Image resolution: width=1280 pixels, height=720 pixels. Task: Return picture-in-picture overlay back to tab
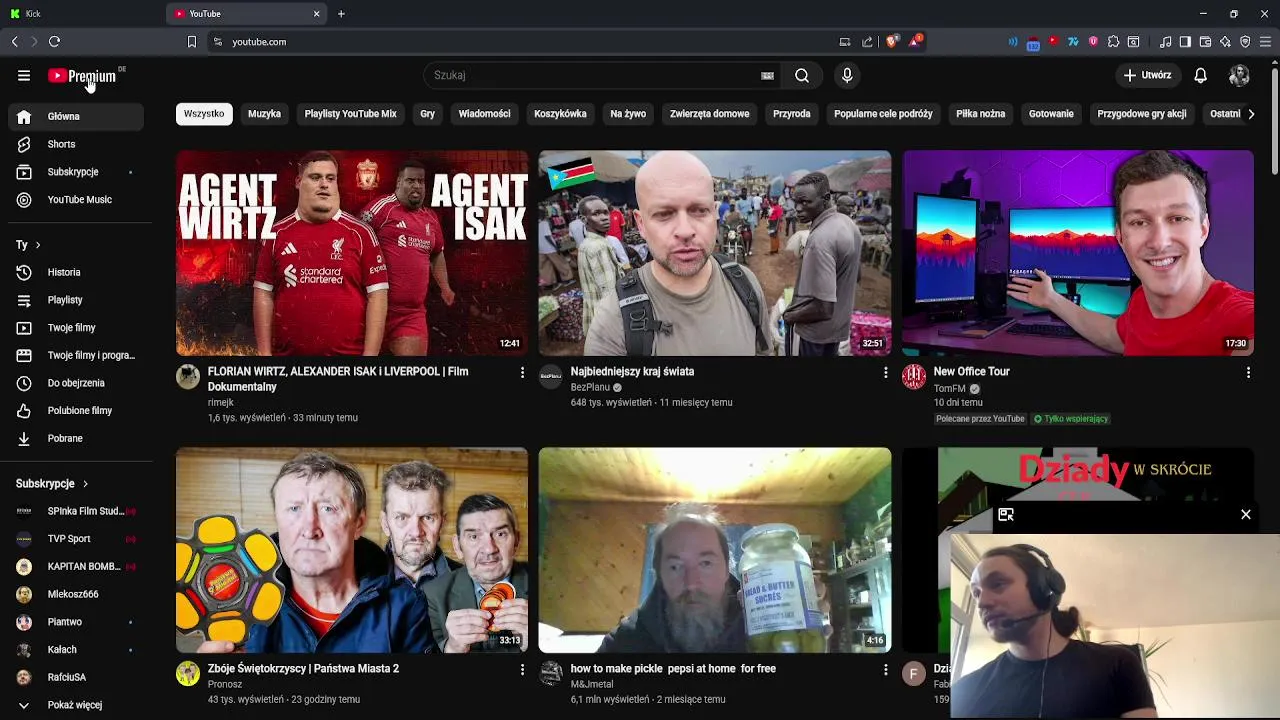pos(1006,514)
